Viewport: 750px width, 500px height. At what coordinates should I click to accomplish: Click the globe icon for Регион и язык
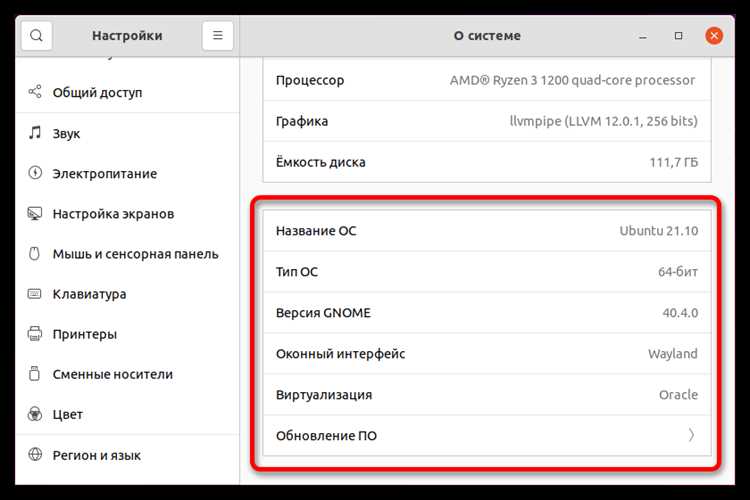(x=35, y=455)
